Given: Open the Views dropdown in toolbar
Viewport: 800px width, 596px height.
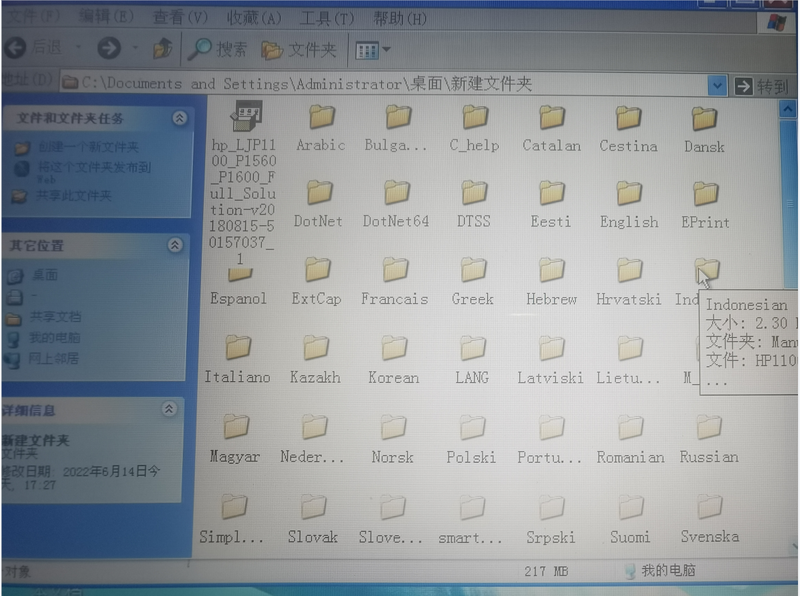Looking at the screenshot, I should pyautogui.click(x=373, y=49).
